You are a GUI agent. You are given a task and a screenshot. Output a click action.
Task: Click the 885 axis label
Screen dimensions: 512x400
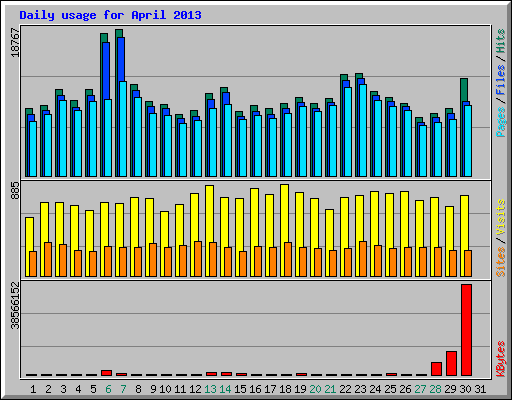pyautogui.click(x=15, y=190)
